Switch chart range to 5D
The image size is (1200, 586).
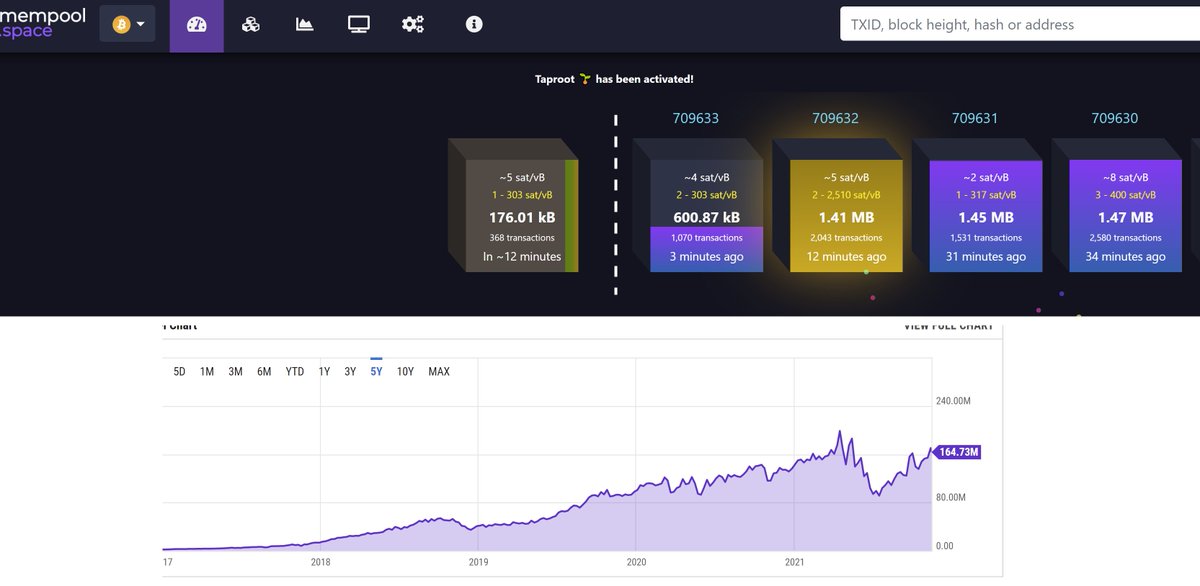[x=179, y=371]
